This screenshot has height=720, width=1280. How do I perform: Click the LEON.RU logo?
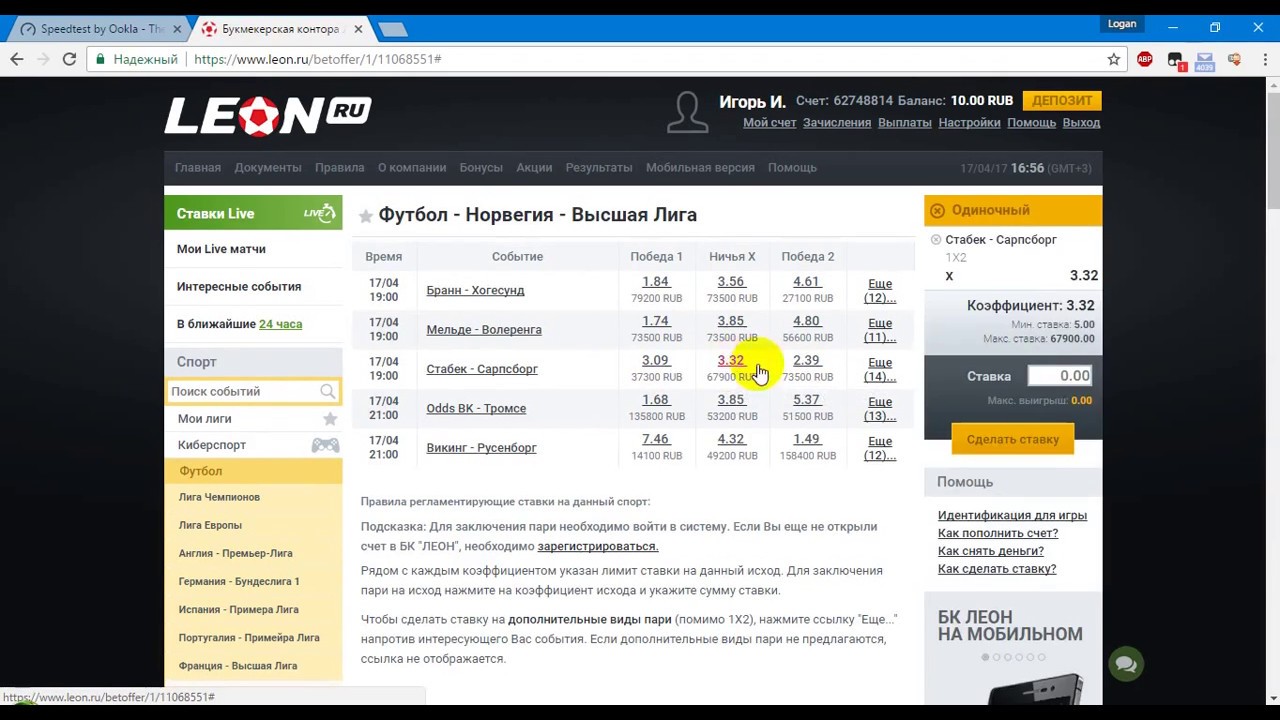click(268, 114)
